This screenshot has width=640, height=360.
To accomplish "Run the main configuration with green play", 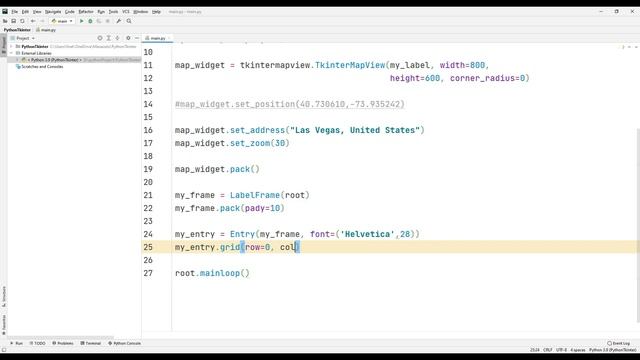I will point(81,21).
